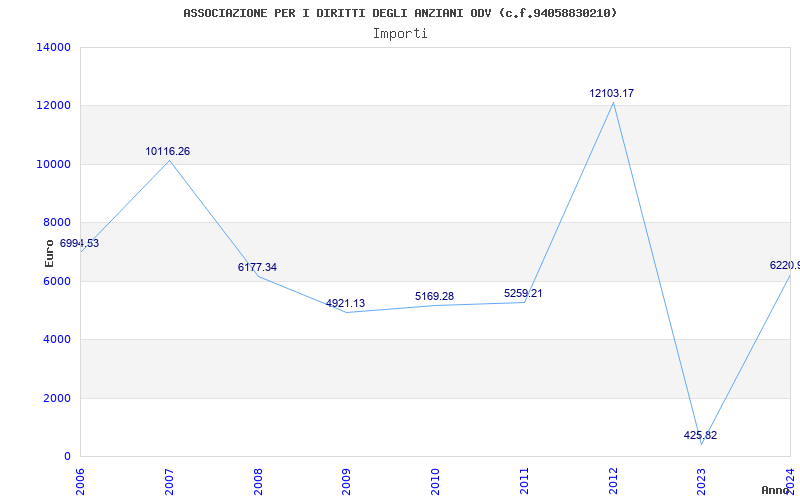Click the 8000 y-axis value
This screenshot has width=800, height=500.
tap(56, 222)
